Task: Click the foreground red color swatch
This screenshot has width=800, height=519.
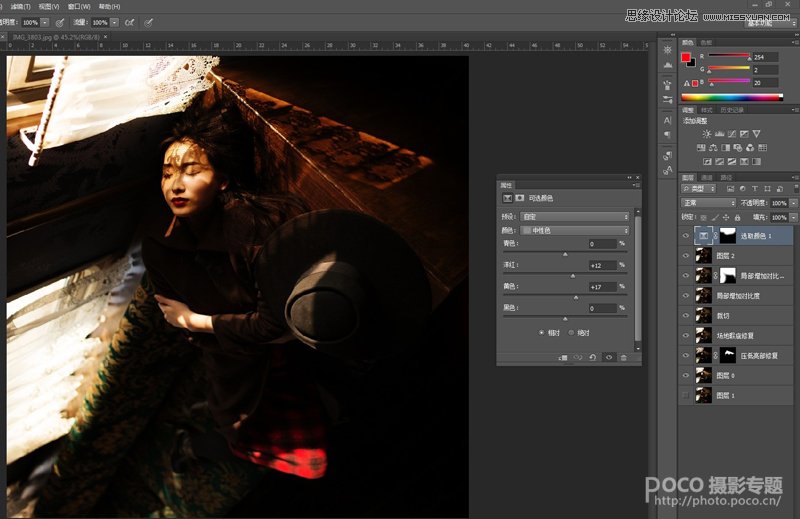Action: pyautogui.click(x=686, y=58)
